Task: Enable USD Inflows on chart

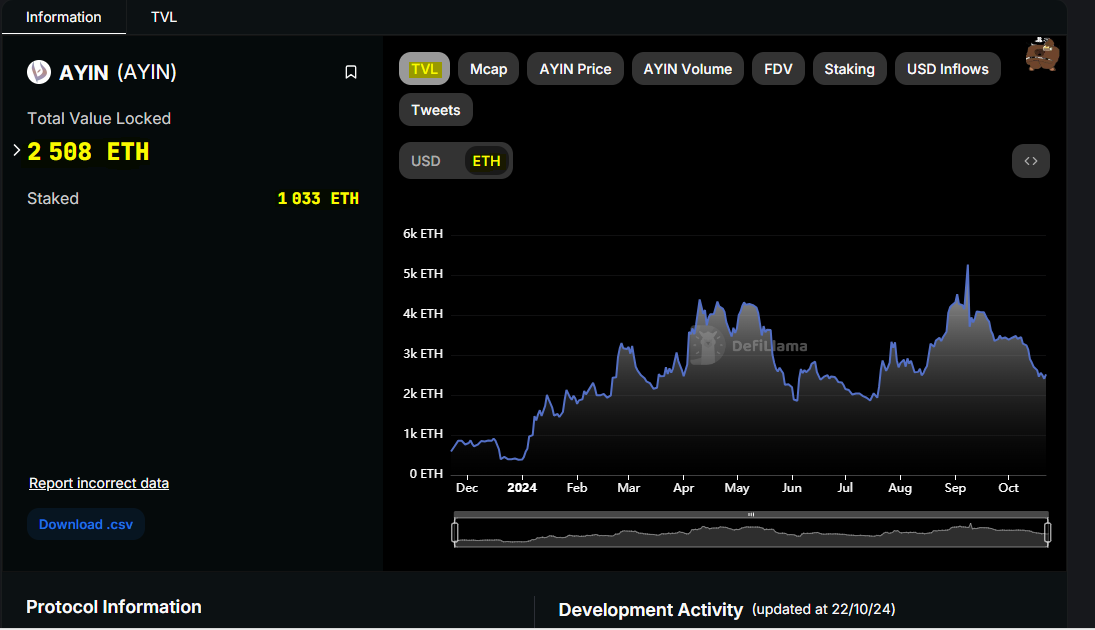Action: point(947,69)
